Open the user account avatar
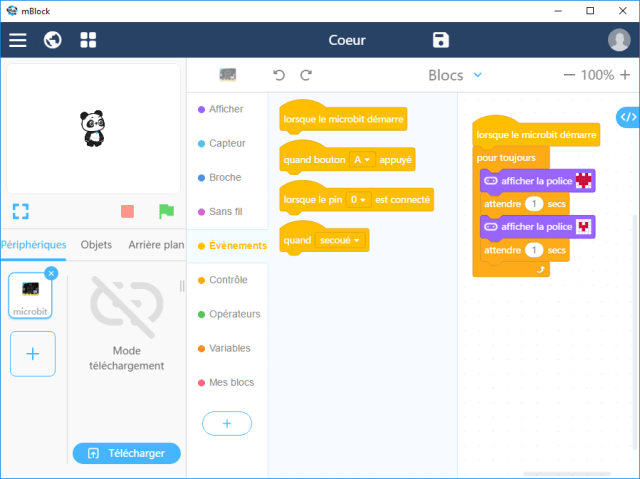Screen dimensions: 640x479 coord(619,40)
